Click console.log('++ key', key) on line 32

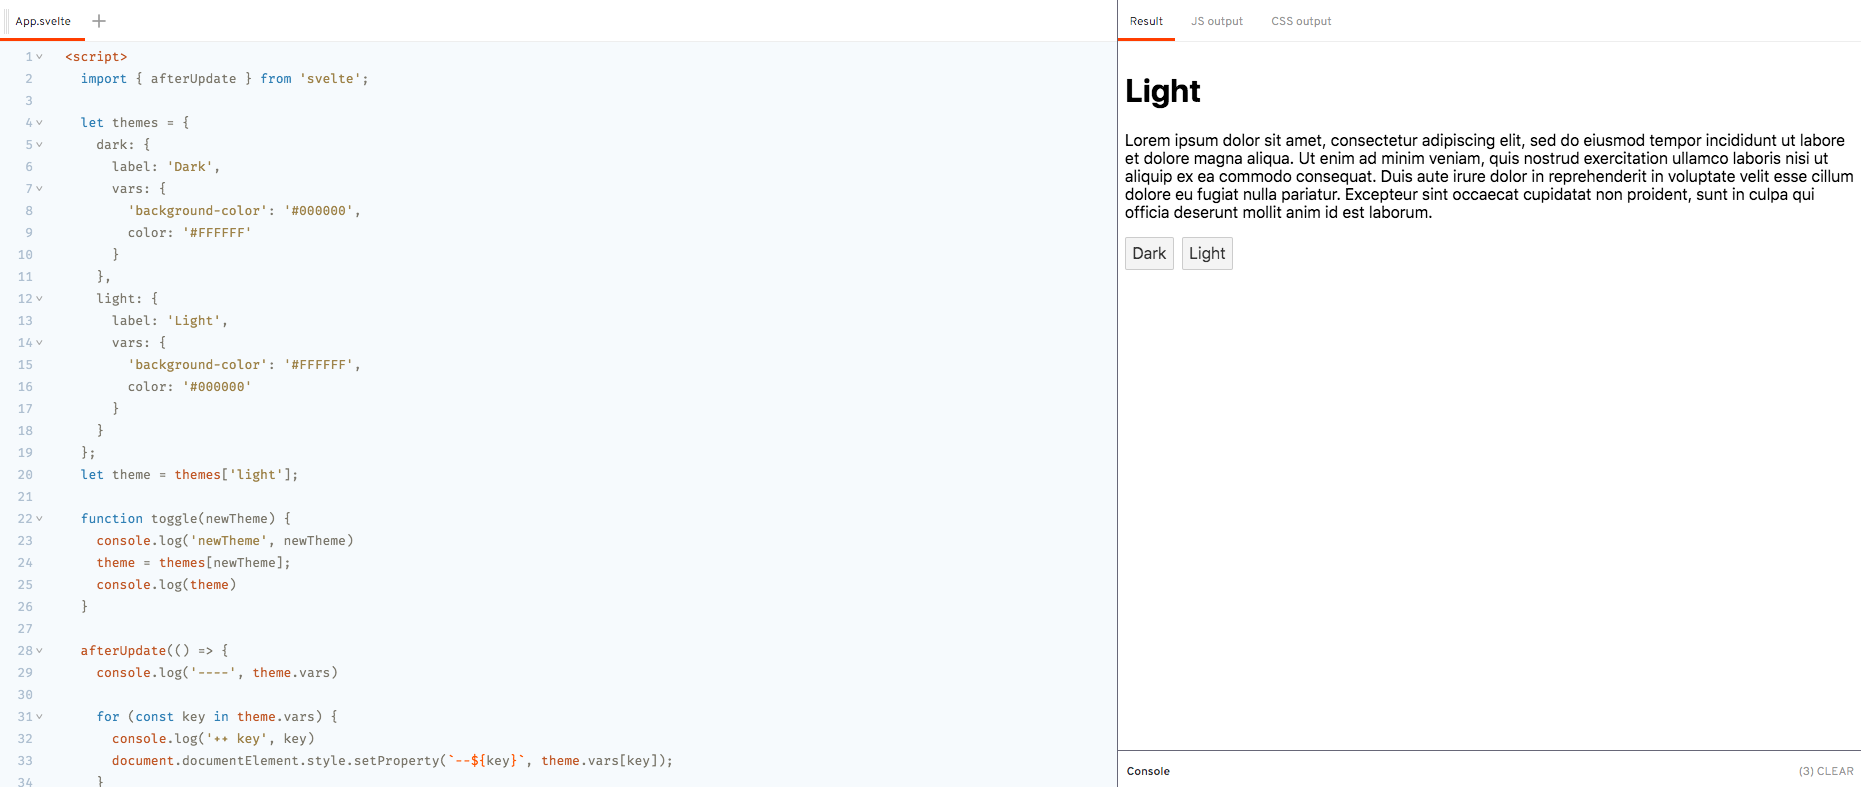213,739
